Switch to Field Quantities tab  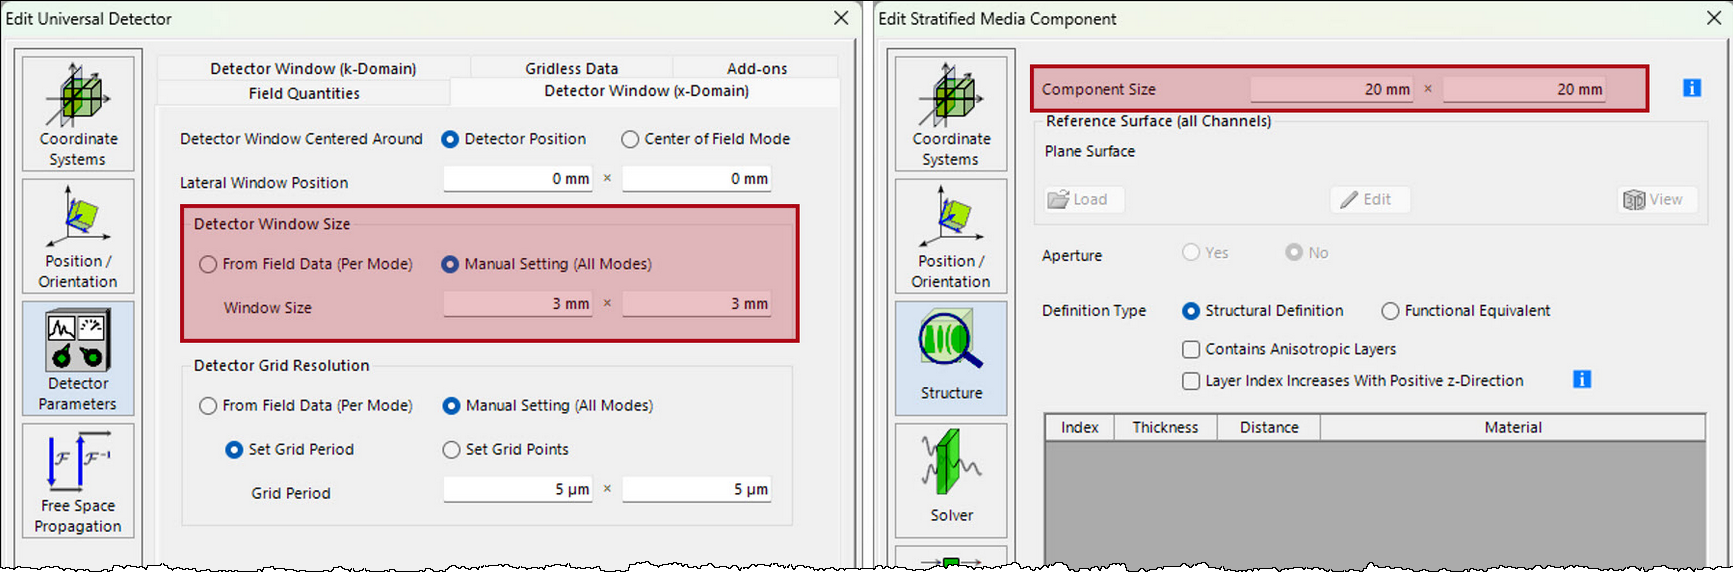coord(304,93)
